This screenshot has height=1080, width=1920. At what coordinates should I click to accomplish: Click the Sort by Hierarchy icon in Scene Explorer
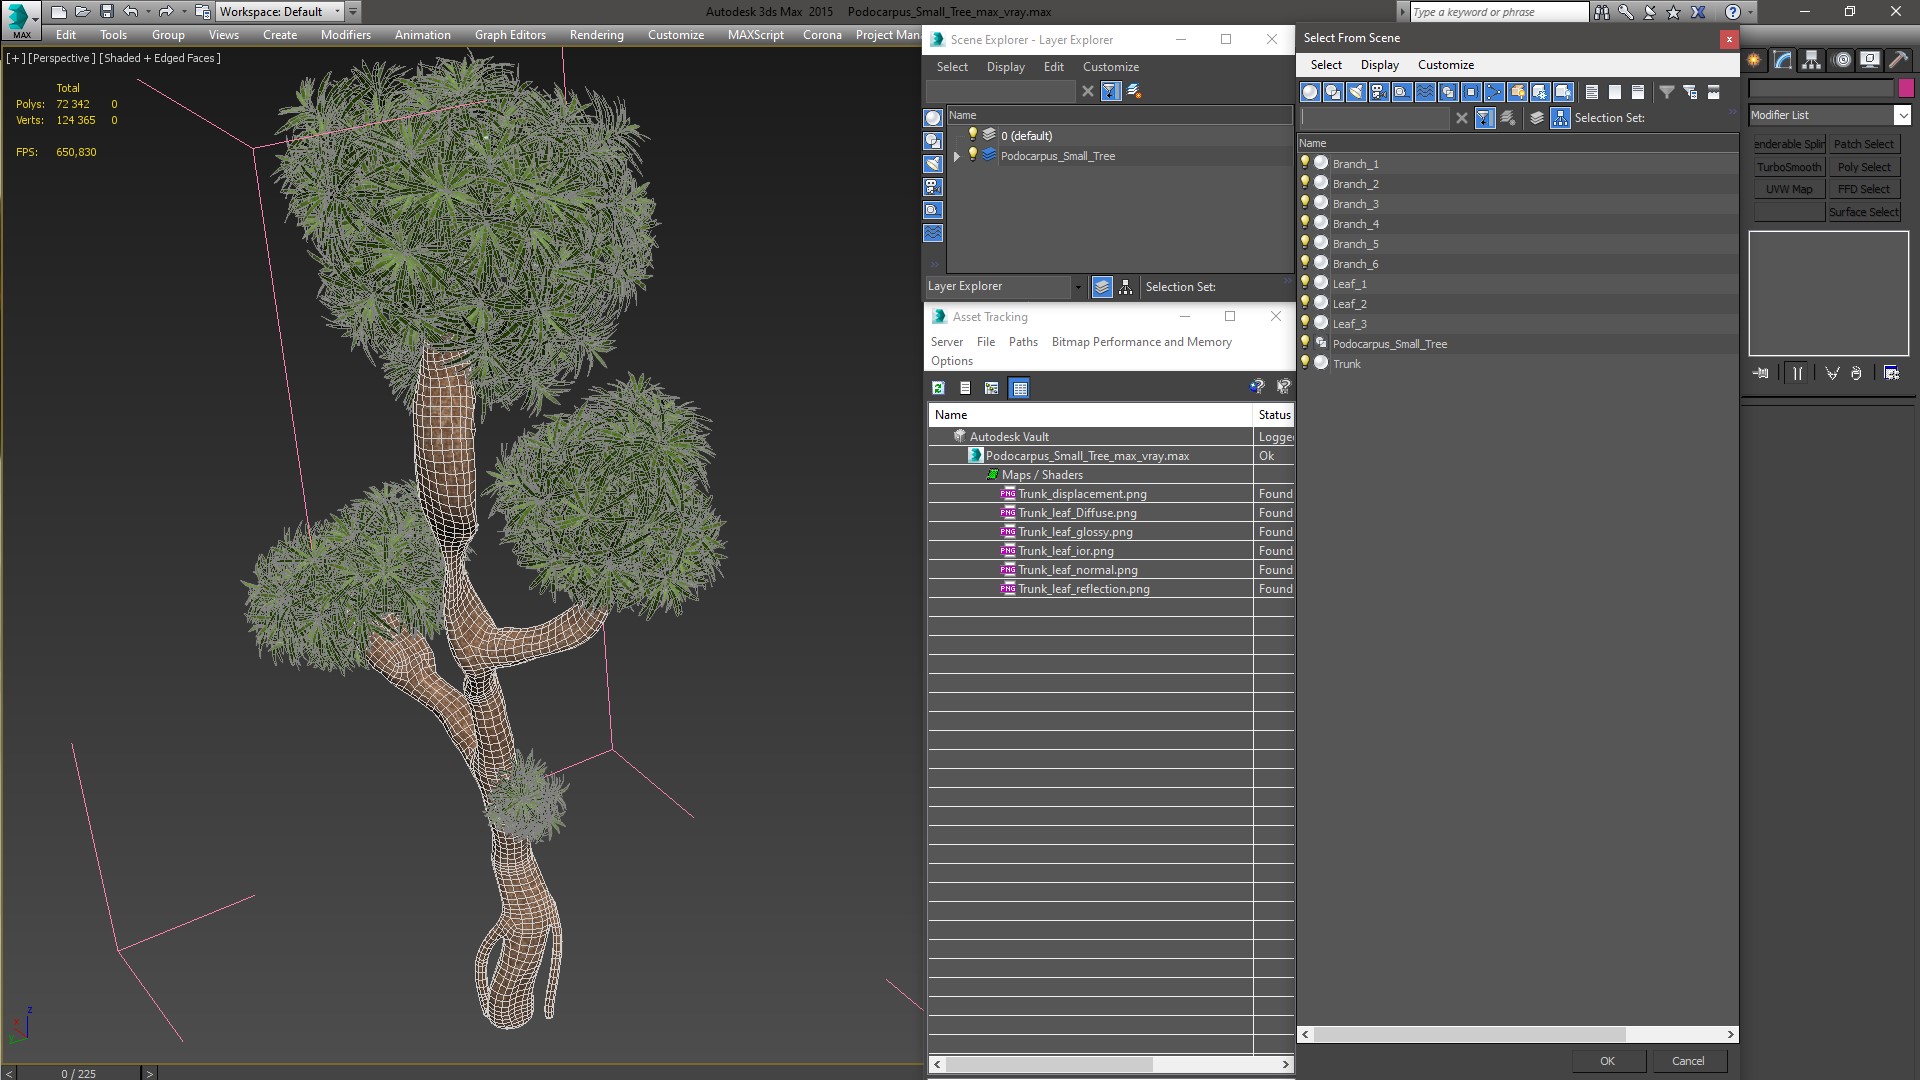coord(1125,287)
